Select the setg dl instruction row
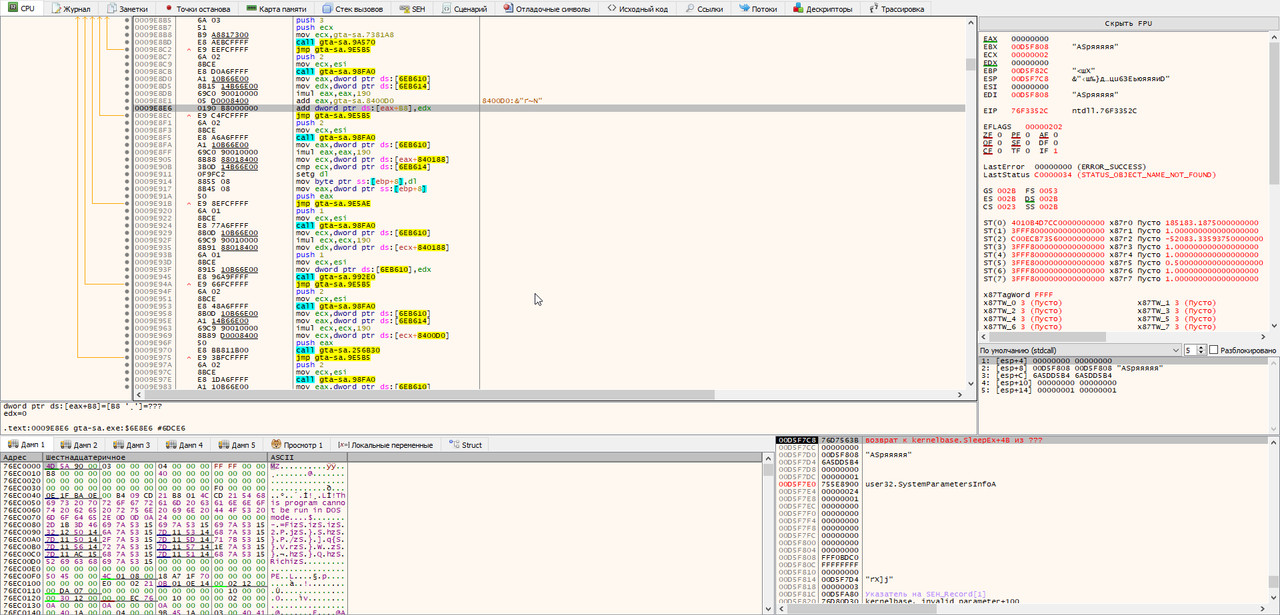Image resolution: width=1280 pixels, height=615 pixels. tap(548, 174)
